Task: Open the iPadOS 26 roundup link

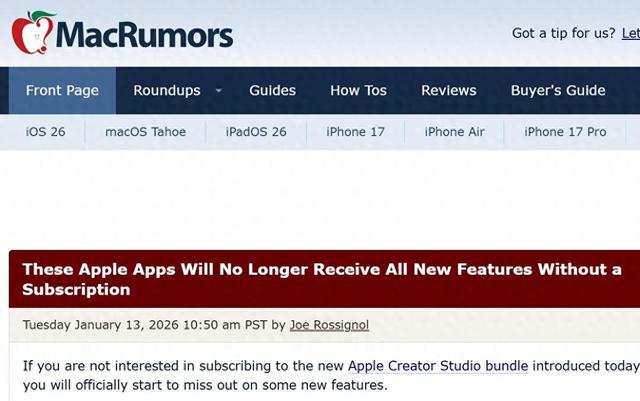Action: (x=256, y=132)
